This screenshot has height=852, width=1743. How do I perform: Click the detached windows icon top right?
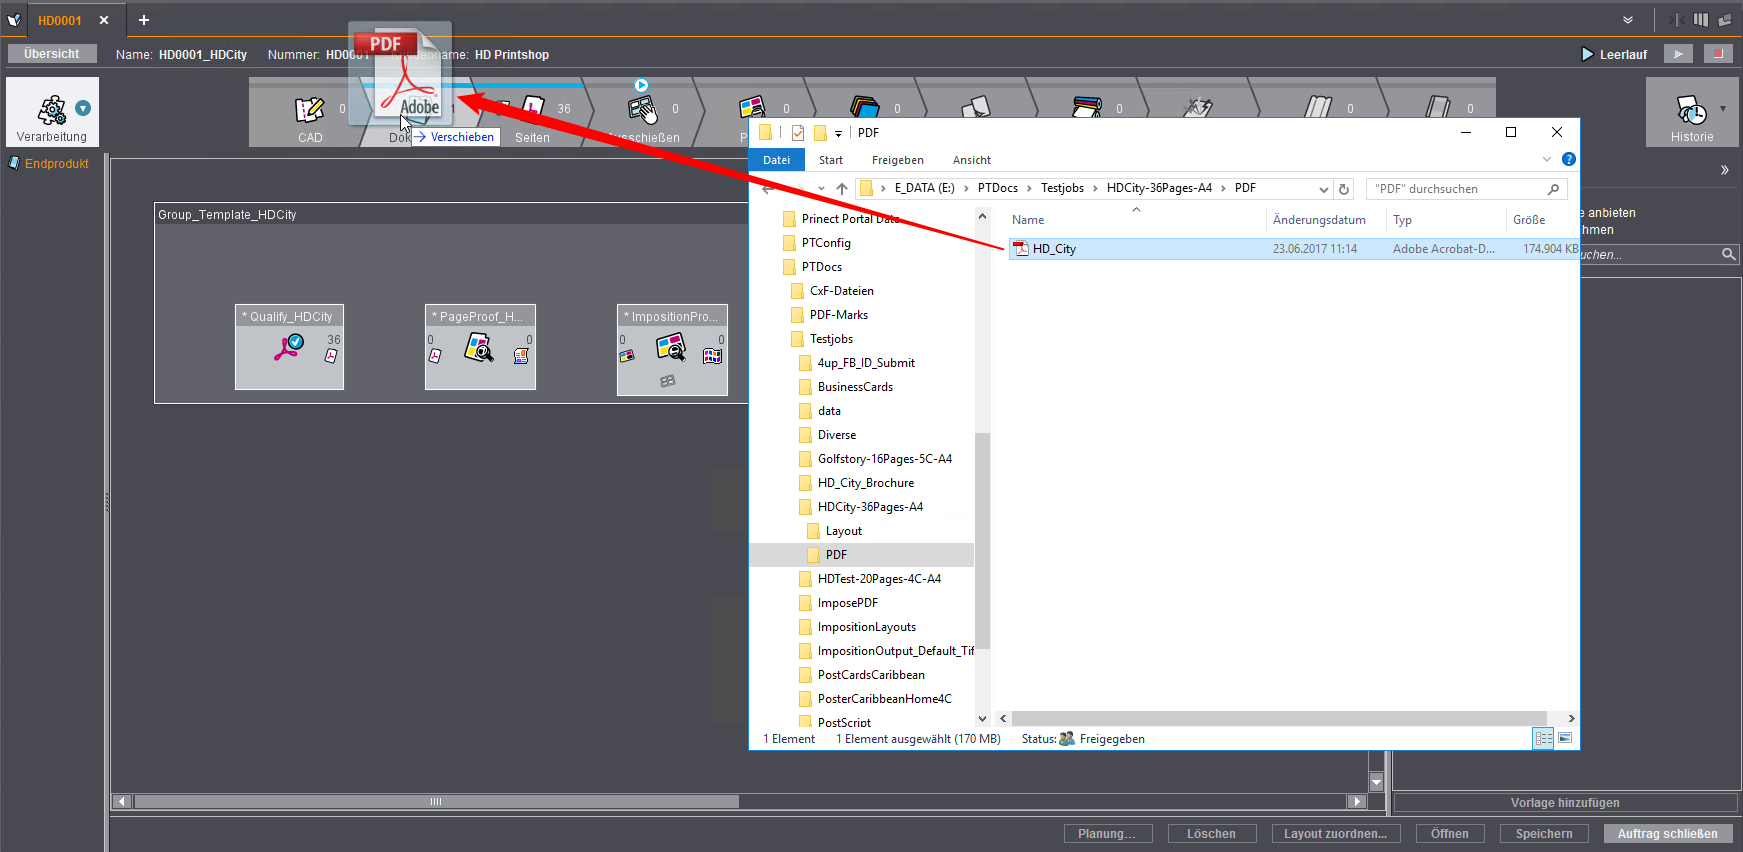point(1726,19)
